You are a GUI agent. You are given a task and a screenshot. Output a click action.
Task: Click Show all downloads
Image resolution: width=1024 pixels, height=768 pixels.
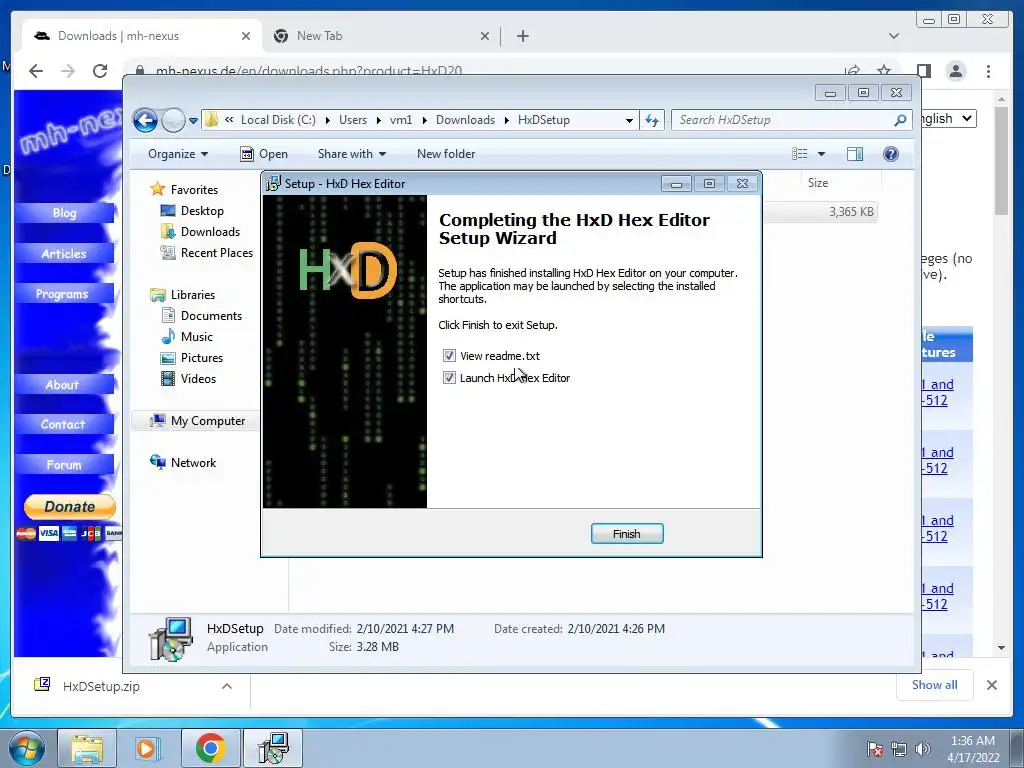[935, 684]
